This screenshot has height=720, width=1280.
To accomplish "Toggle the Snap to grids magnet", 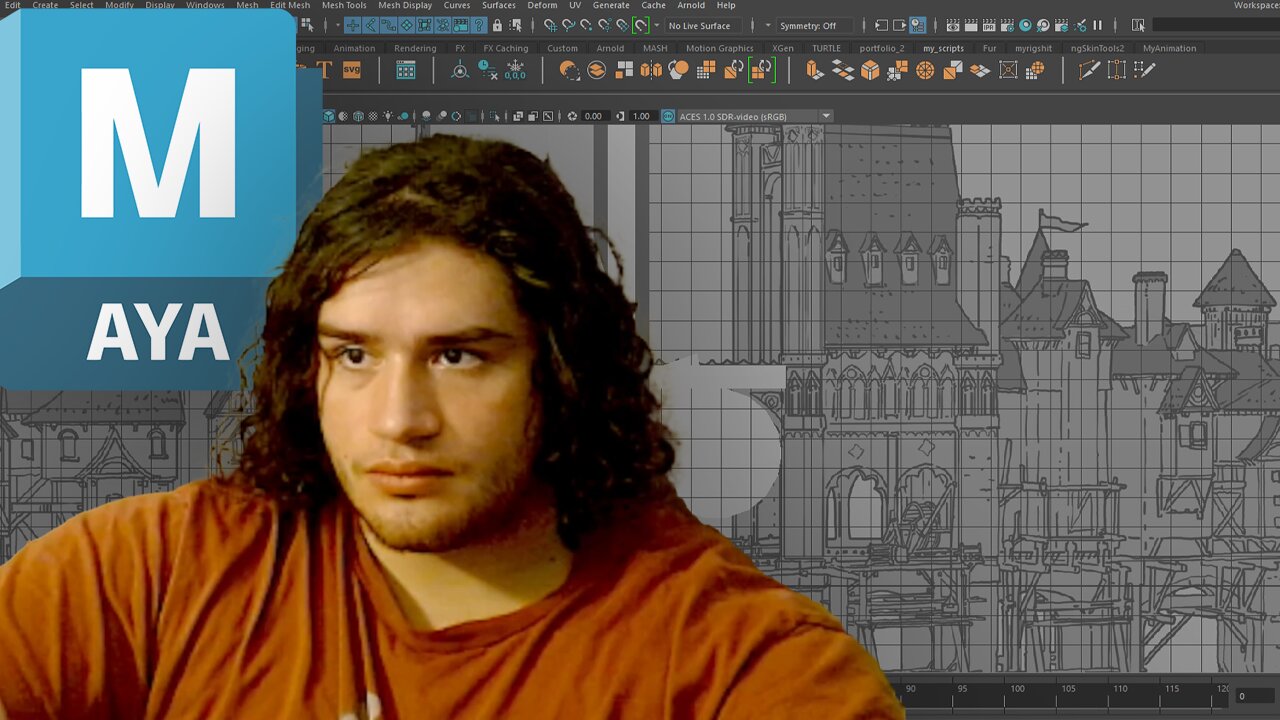I will point(550,25).
